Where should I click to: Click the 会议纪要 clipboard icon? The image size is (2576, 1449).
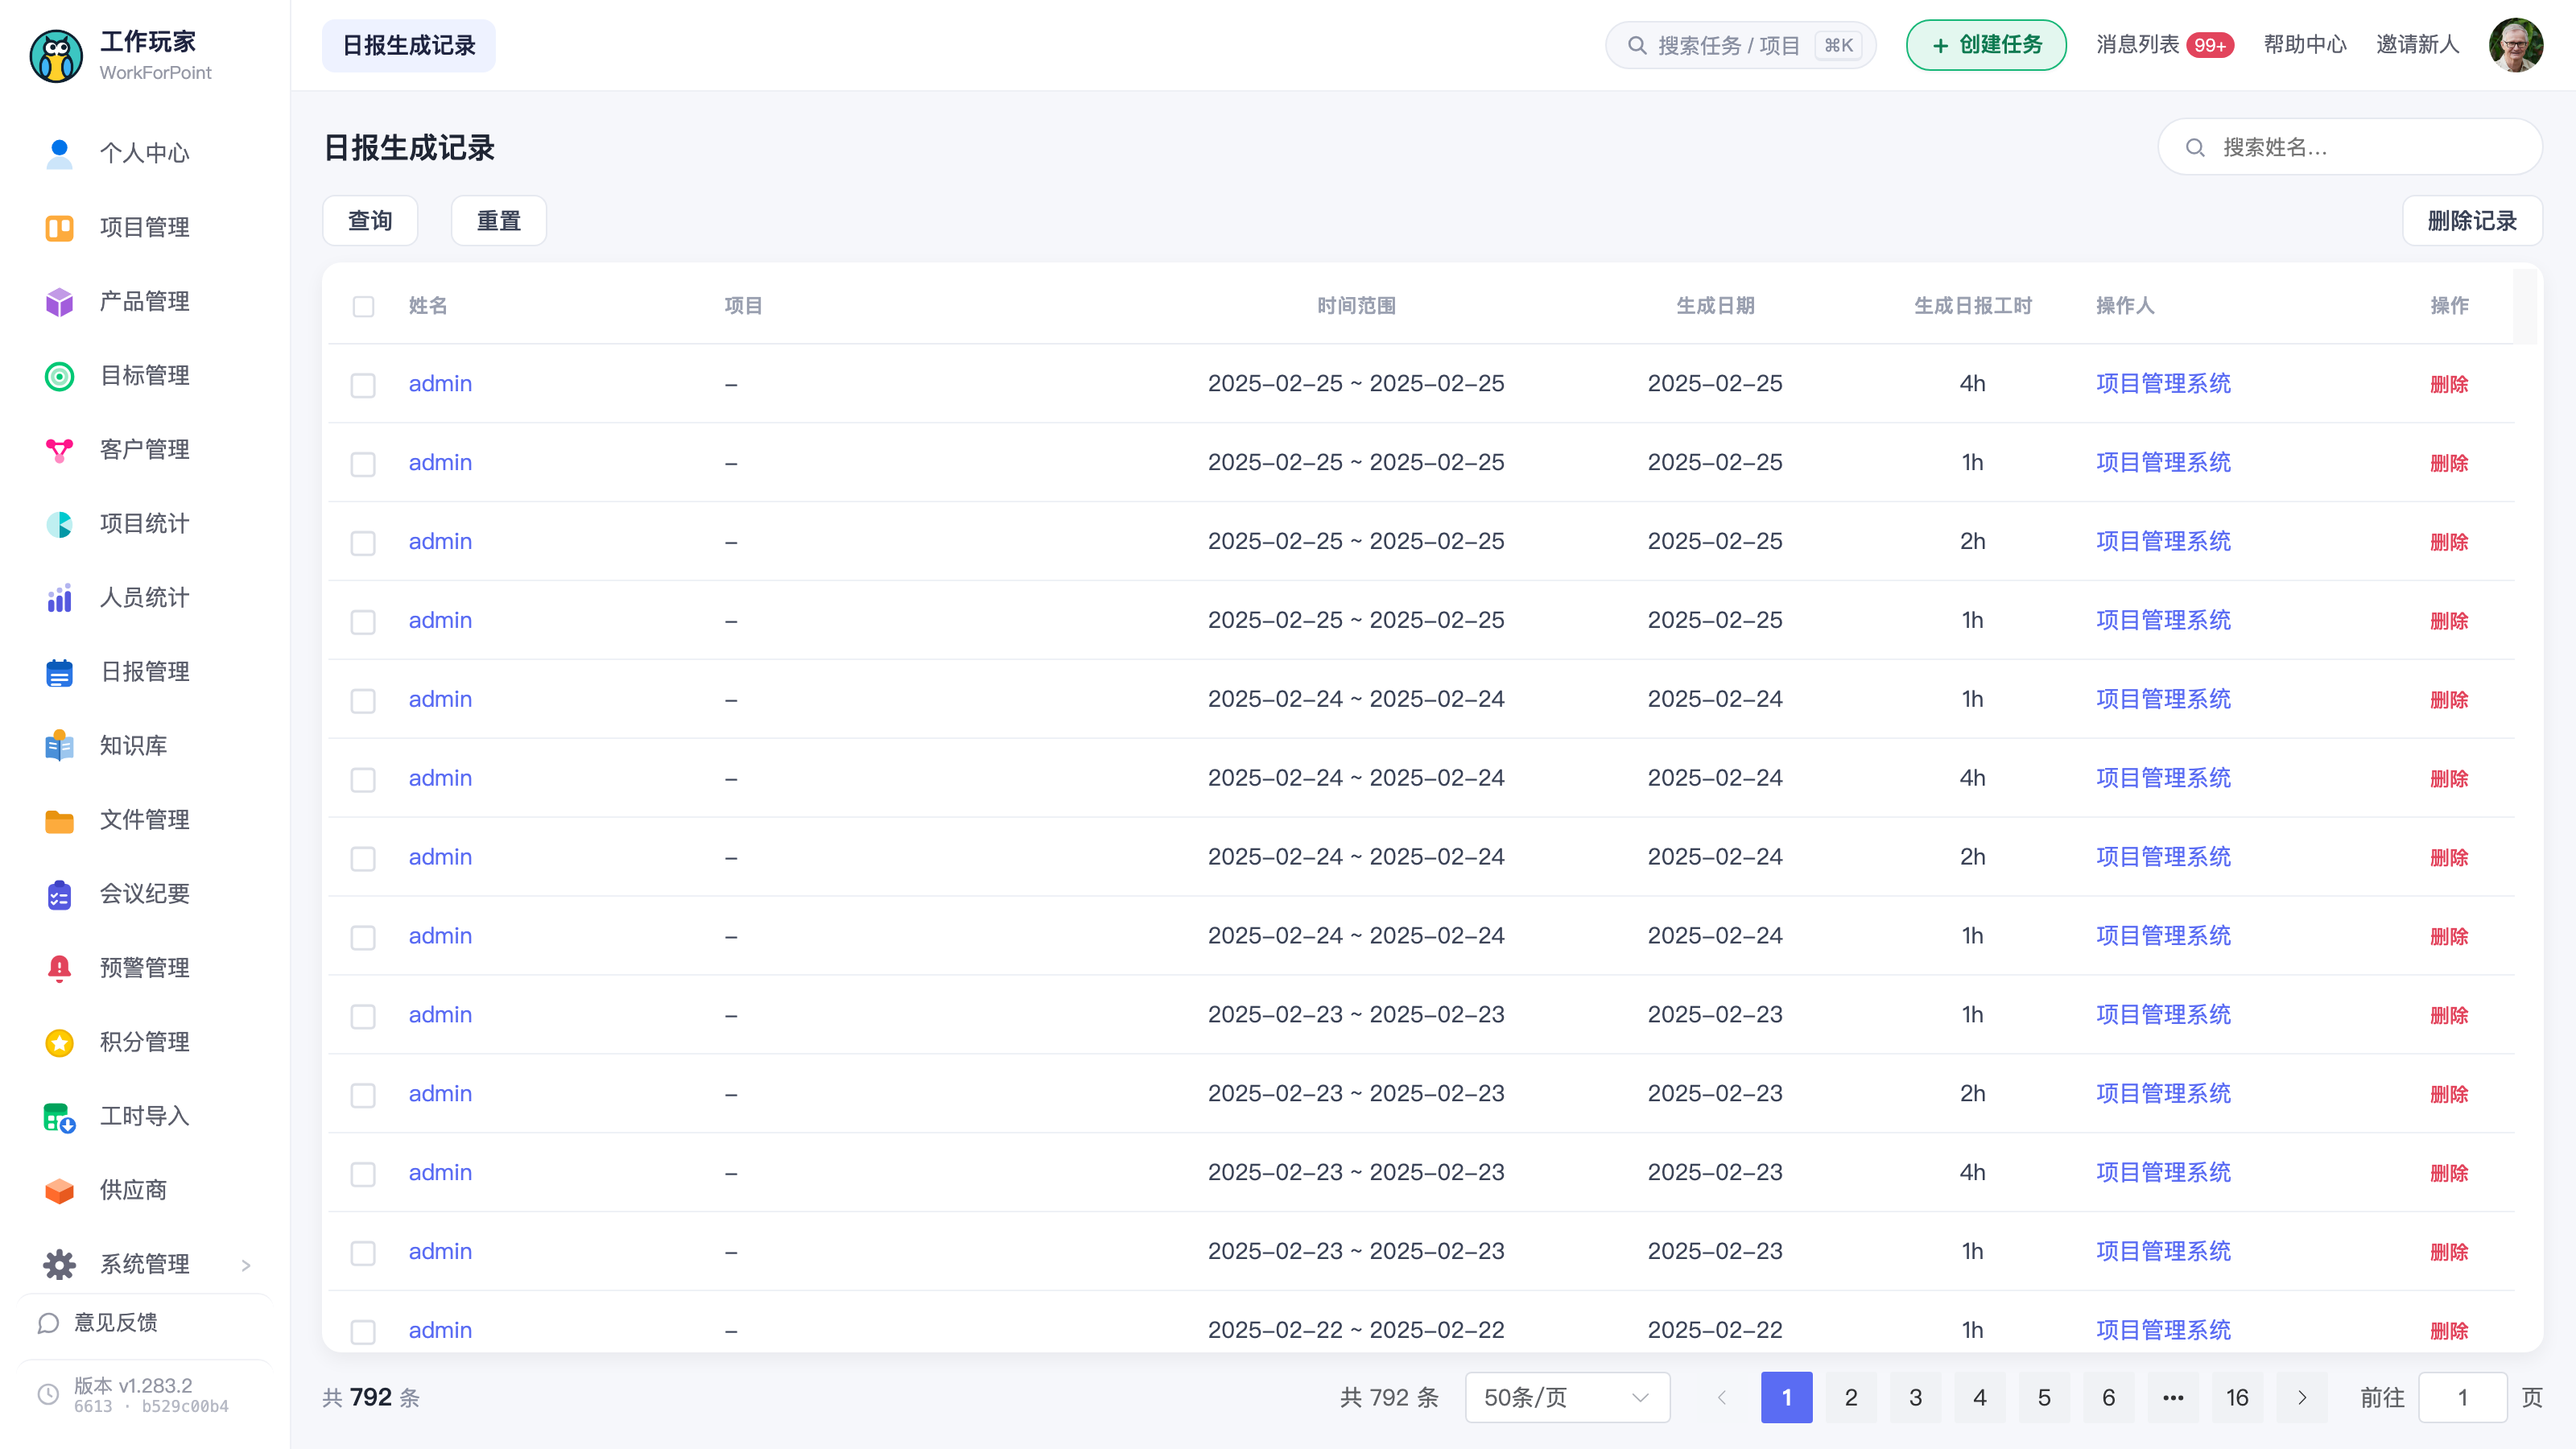(x=59, y=894)
